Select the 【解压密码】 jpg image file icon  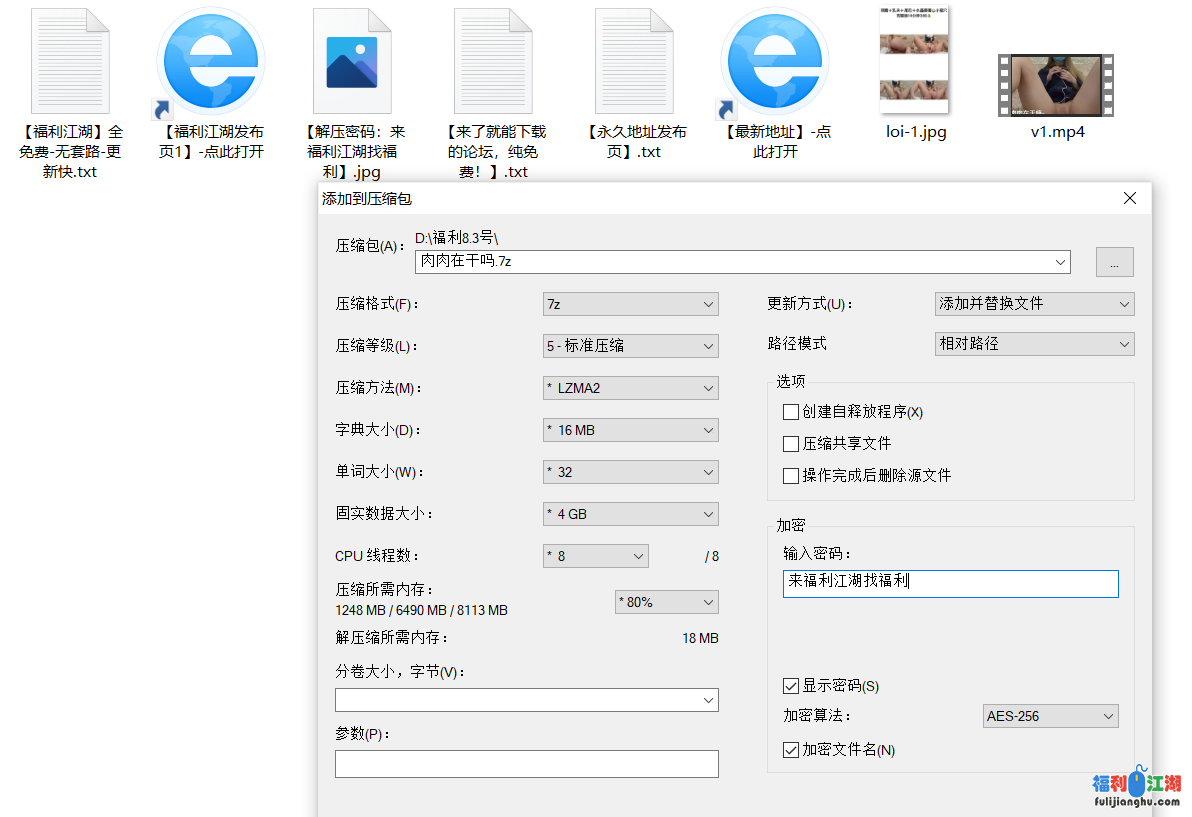[x=352, y=62]
